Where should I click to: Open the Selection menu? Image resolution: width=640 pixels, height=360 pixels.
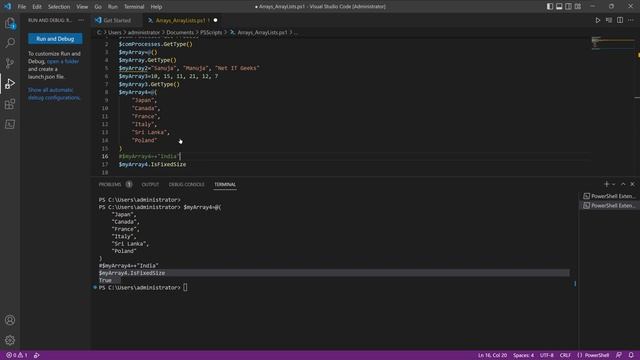click(x=59, y=7)
